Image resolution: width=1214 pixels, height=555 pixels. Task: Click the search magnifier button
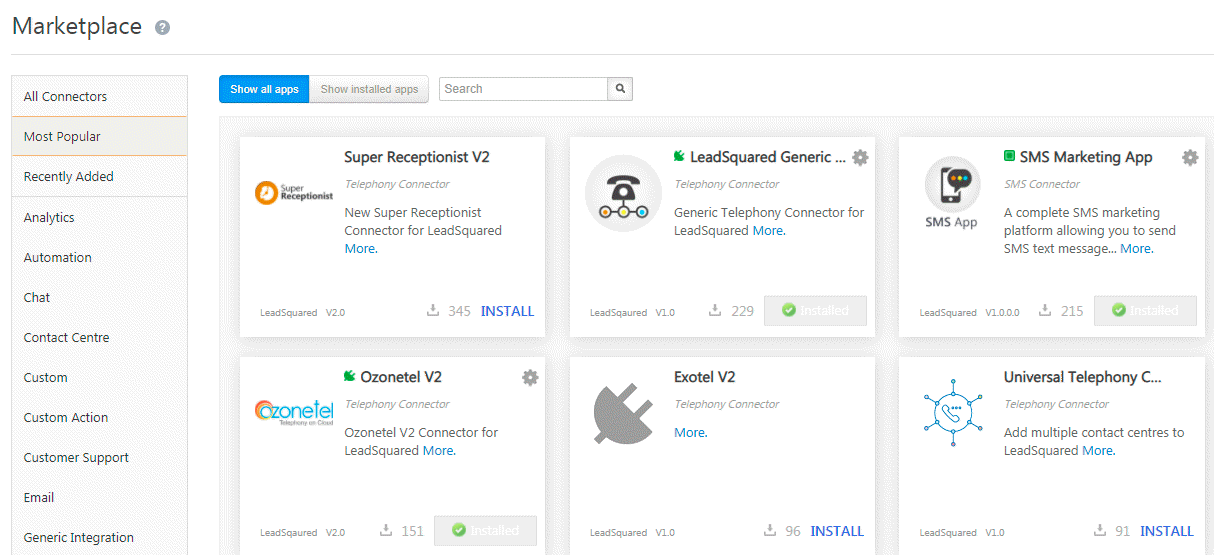[x=620, y=89]
